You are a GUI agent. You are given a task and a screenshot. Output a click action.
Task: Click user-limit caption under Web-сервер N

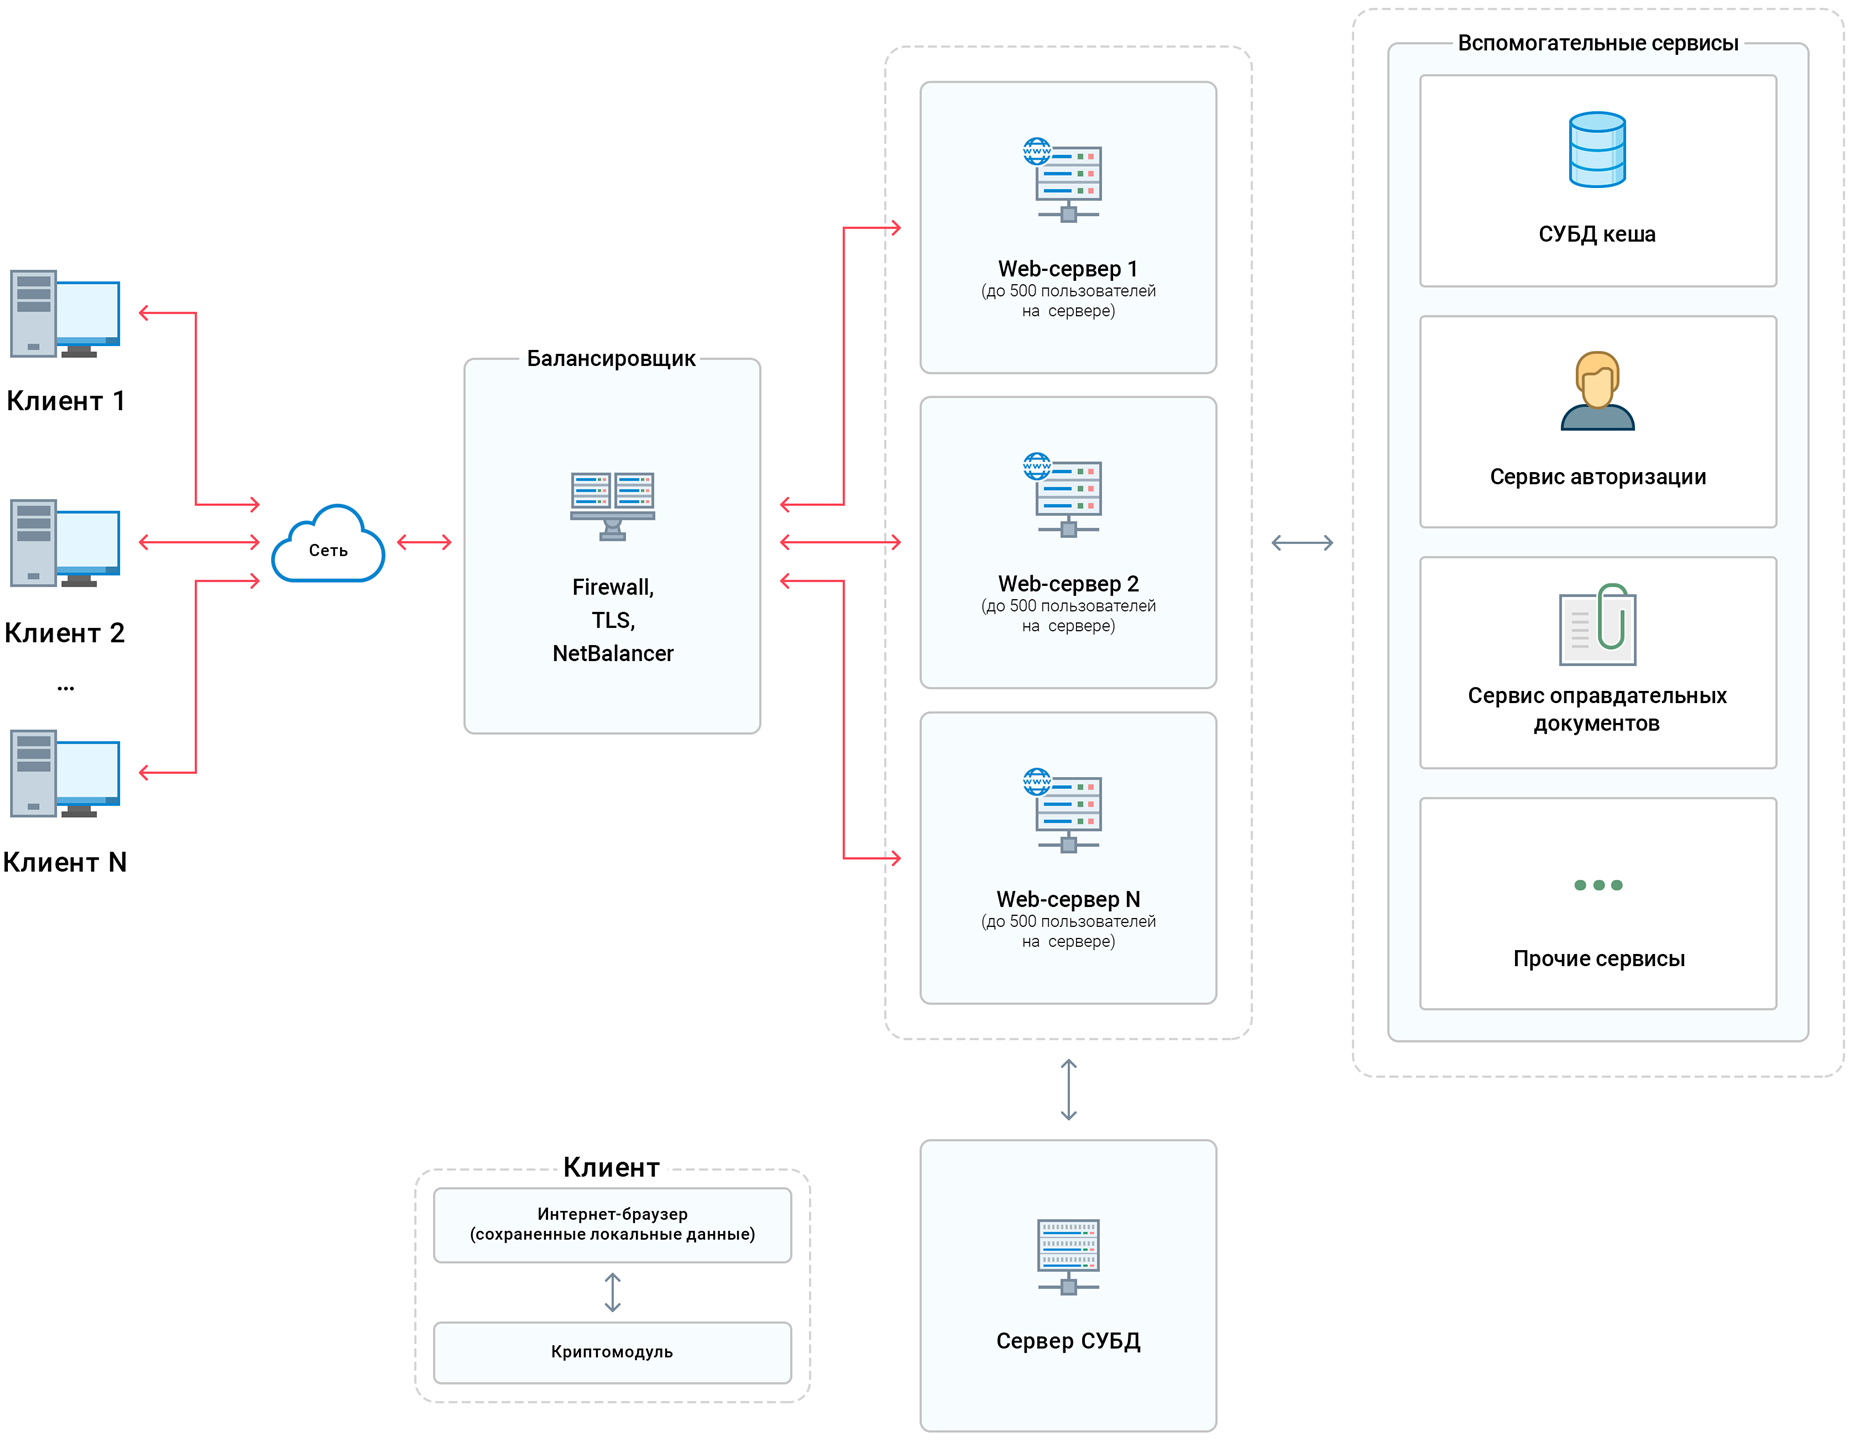tap(1068, 932)
